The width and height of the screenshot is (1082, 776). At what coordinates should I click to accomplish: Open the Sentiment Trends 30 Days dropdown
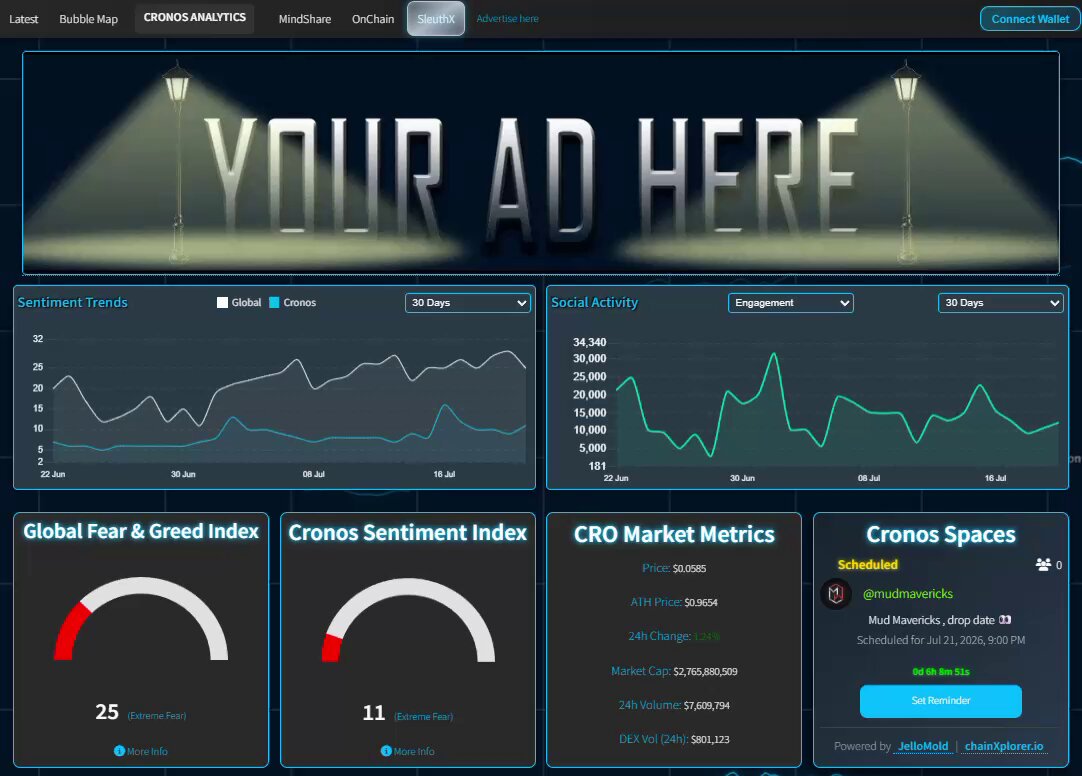468,303
